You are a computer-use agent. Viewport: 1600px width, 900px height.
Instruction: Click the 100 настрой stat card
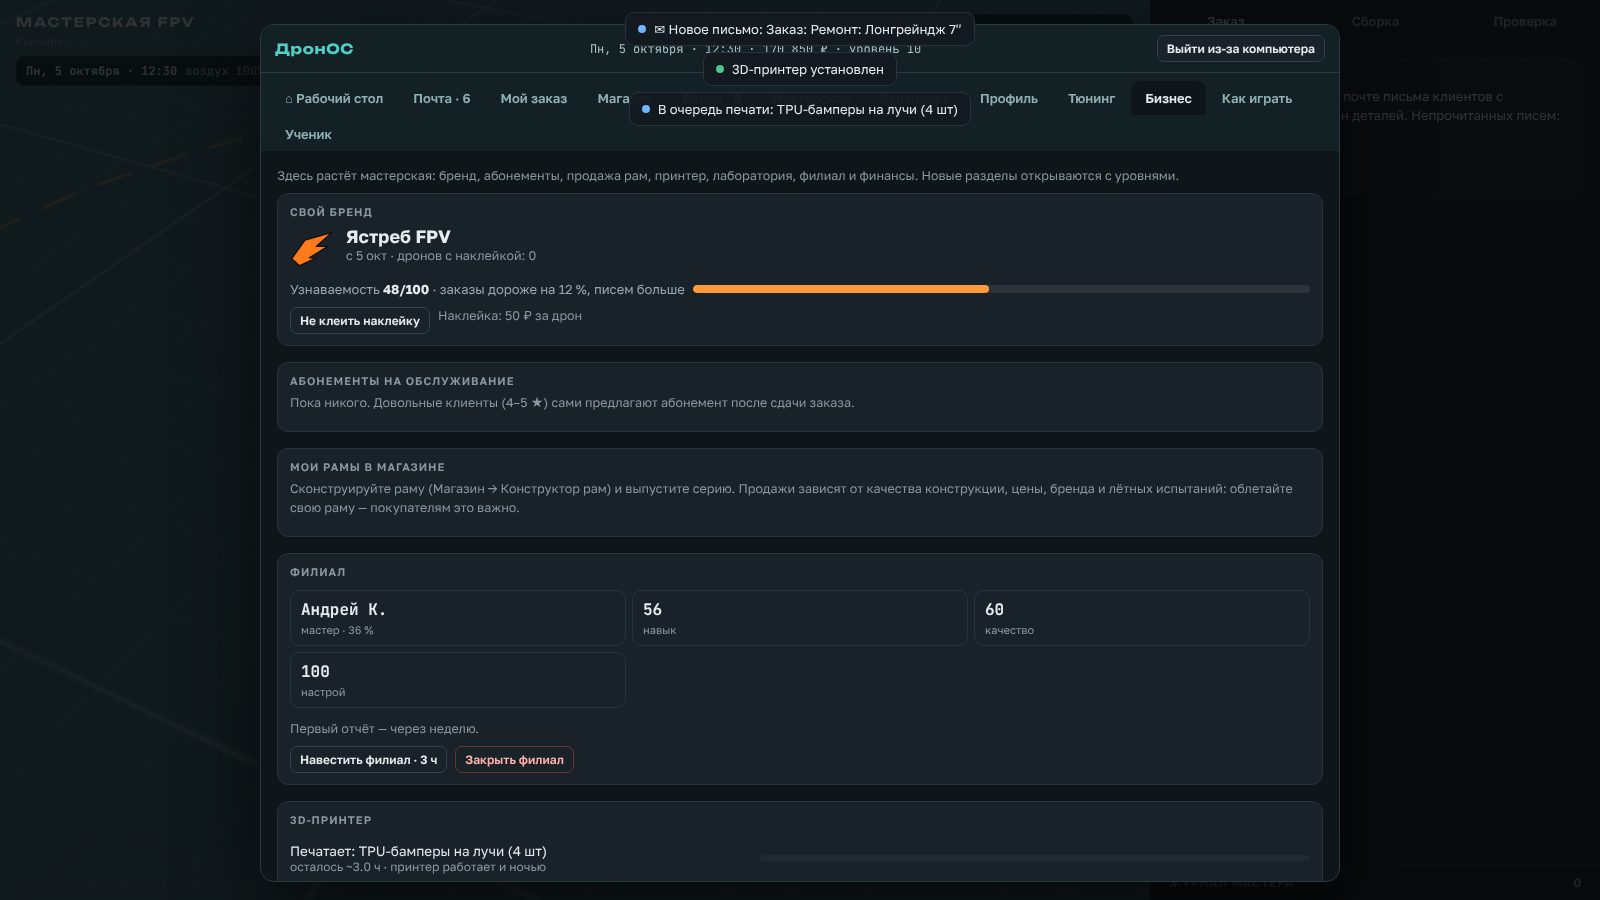click(458, 680)
